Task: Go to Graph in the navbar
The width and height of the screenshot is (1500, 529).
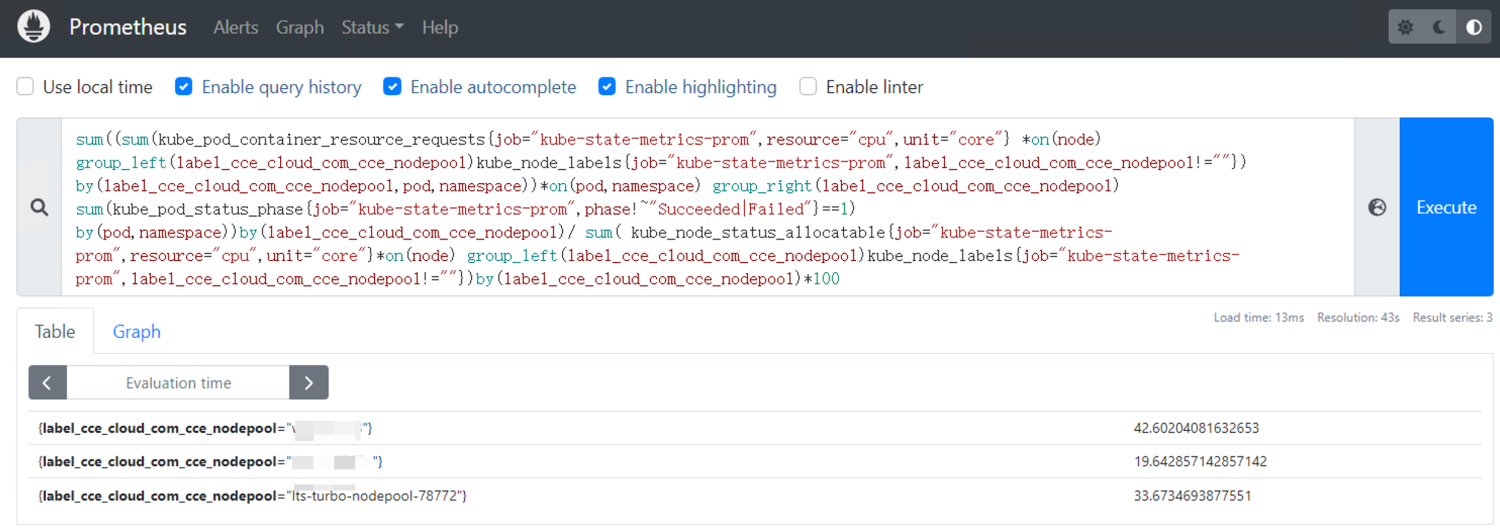Action: pyautogui.click(x=300, y=28)
